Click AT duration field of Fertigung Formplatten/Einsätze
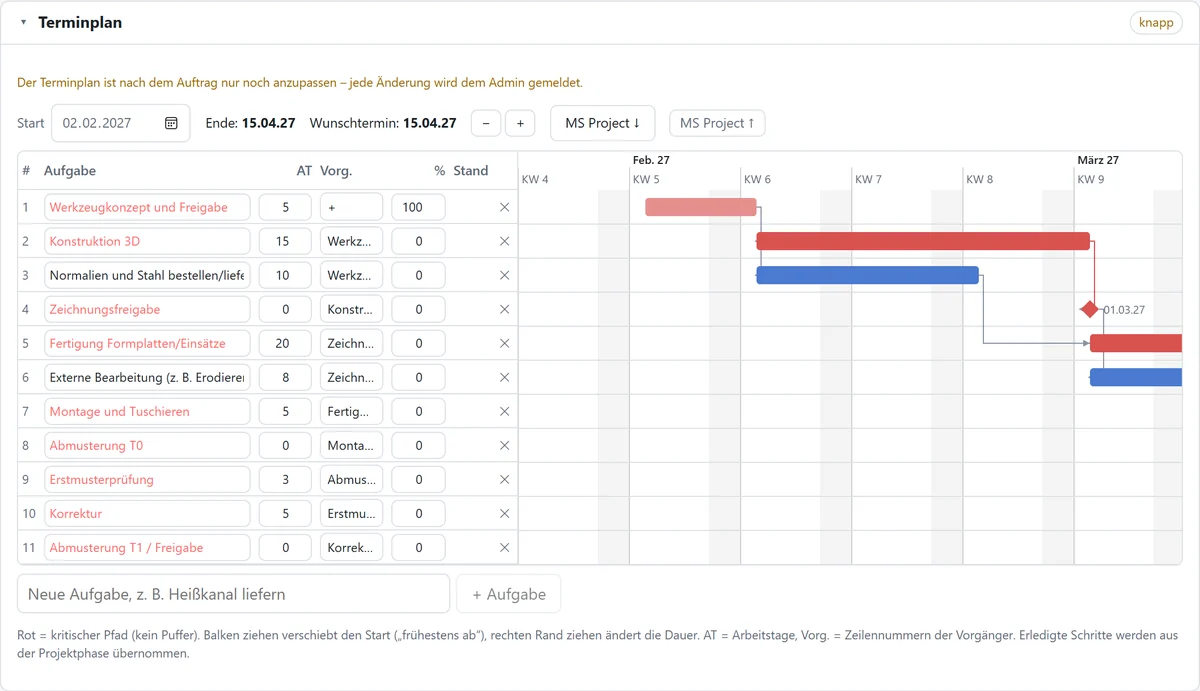 285,343
